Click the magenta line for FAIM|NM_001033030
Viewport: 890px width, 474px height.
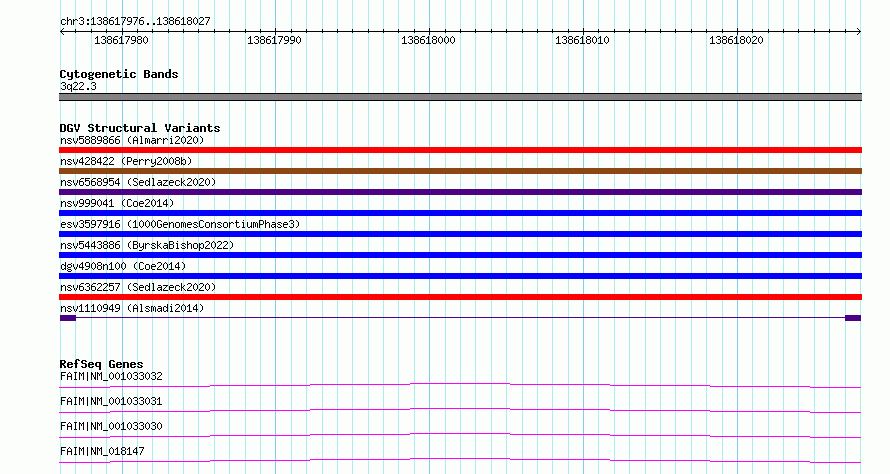click(x=460, y=435)
